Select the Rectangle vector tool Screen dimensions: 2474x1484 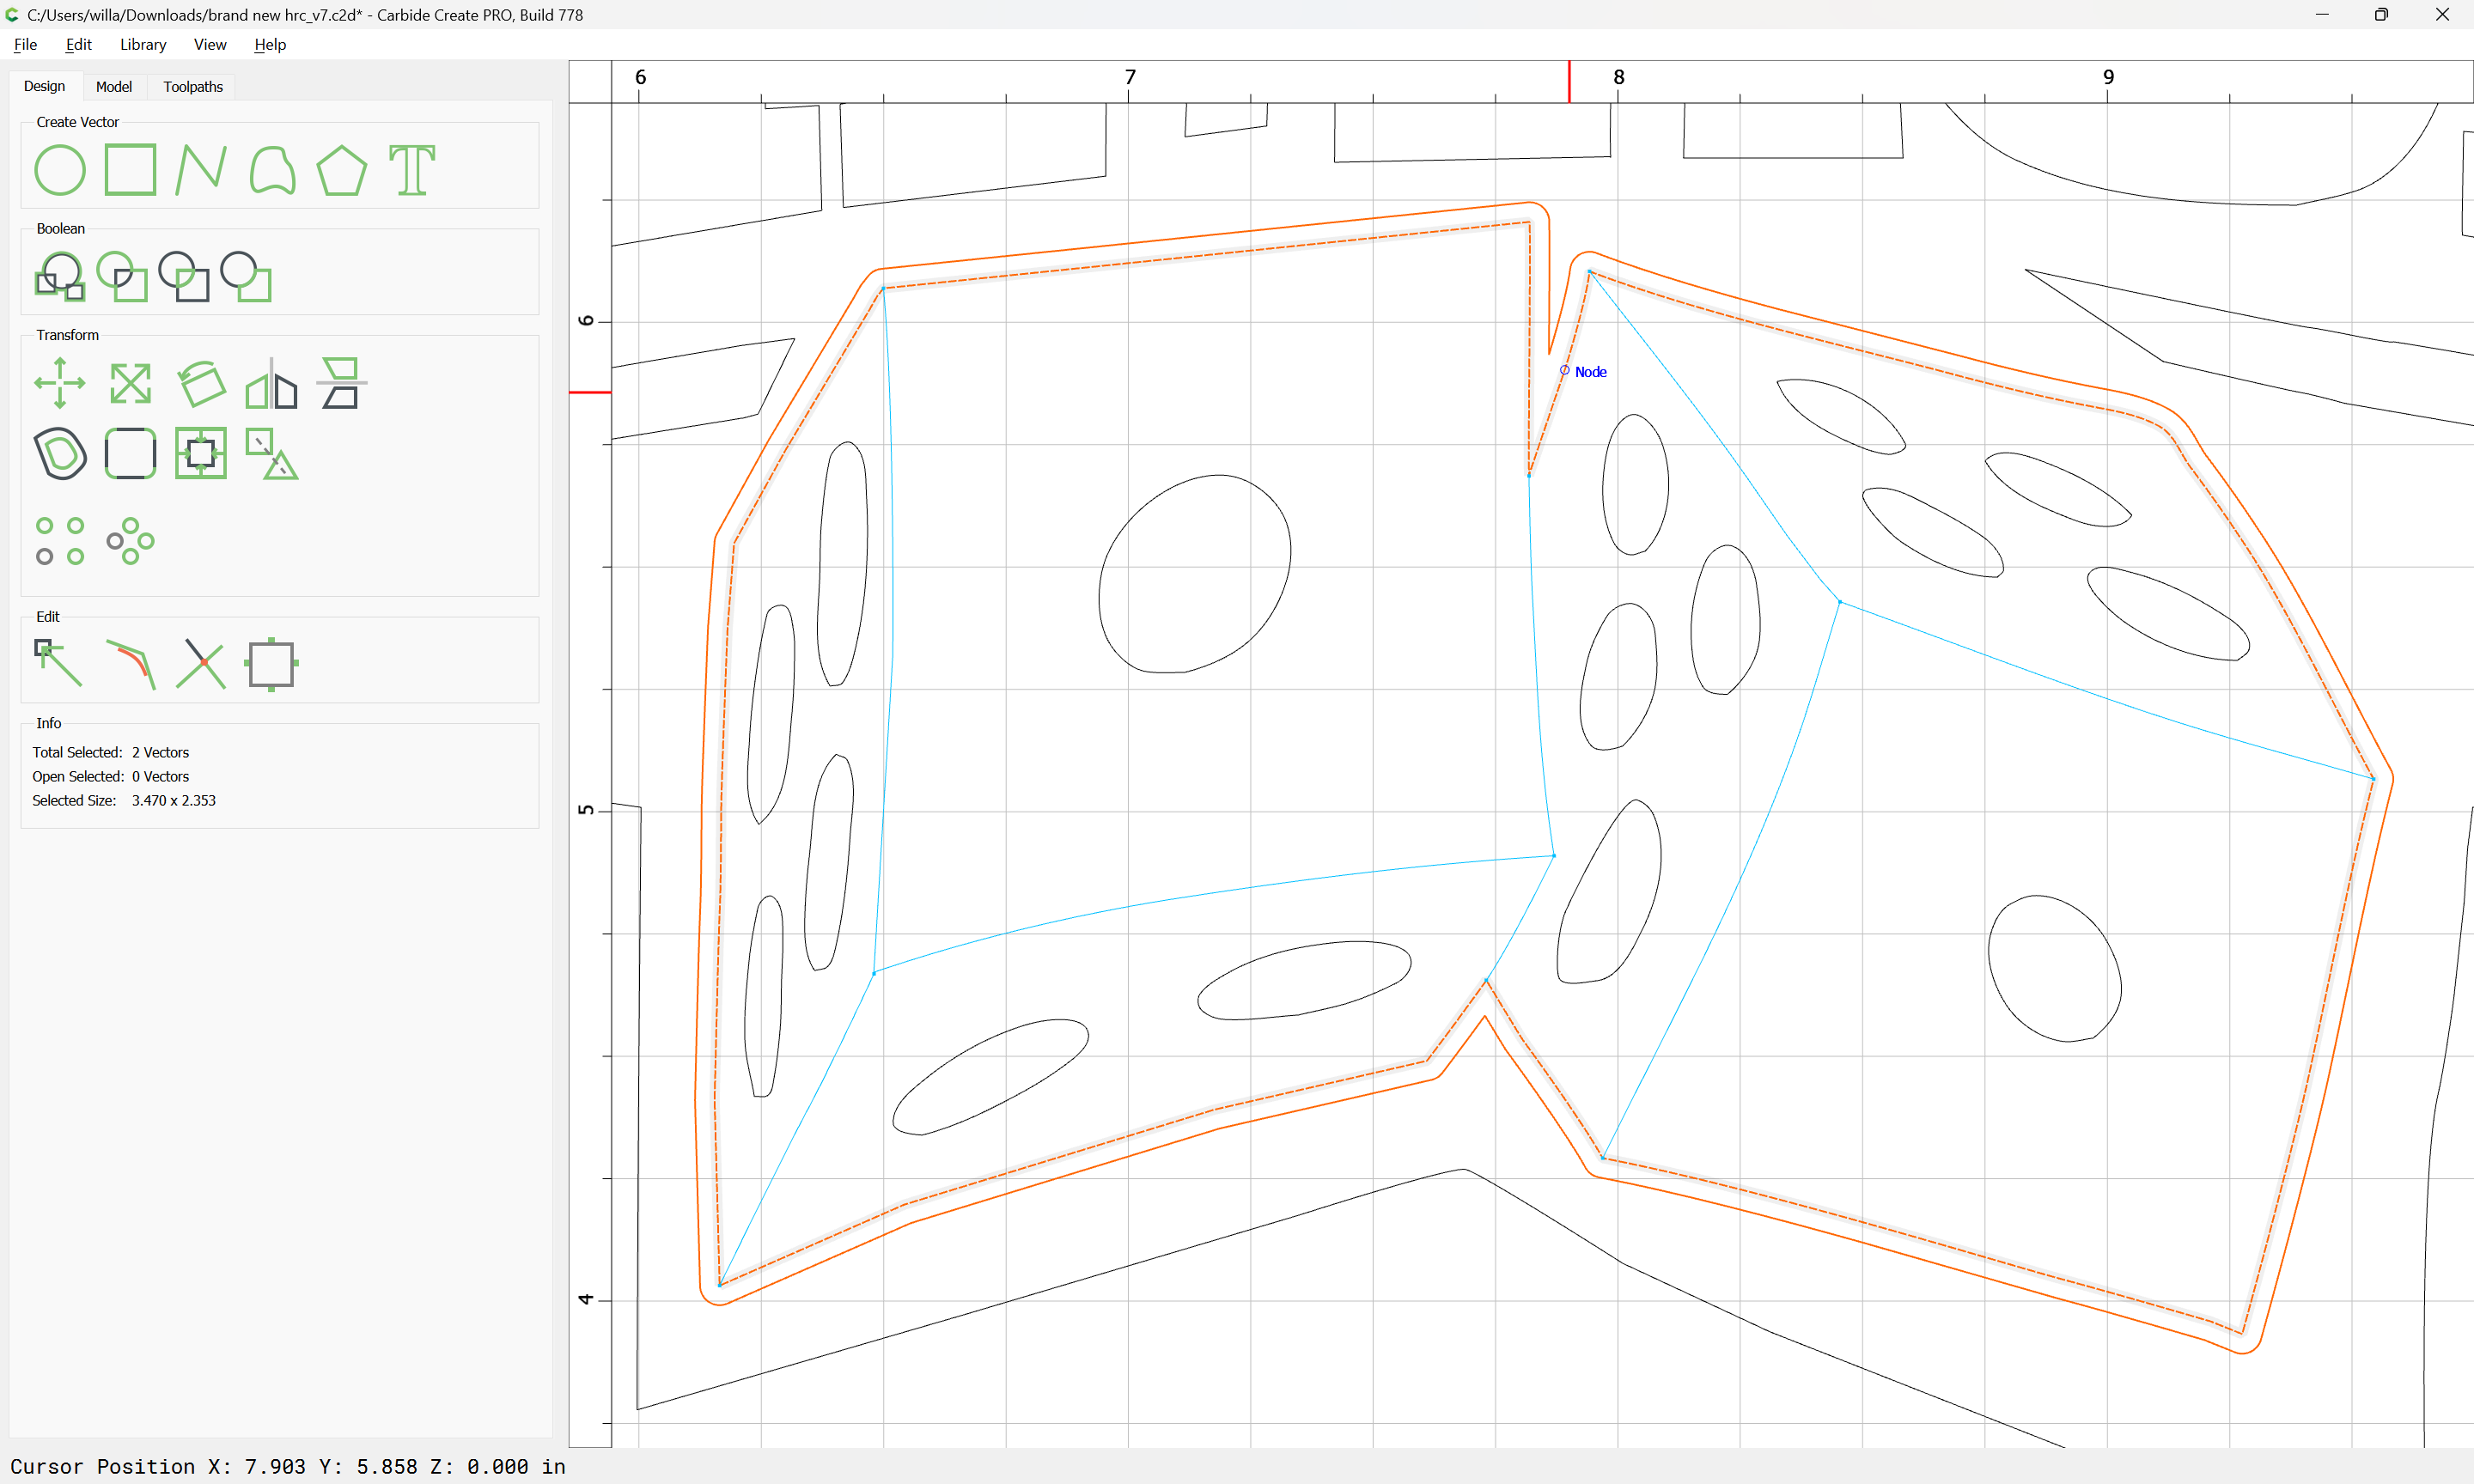click(x=130, y=170)
